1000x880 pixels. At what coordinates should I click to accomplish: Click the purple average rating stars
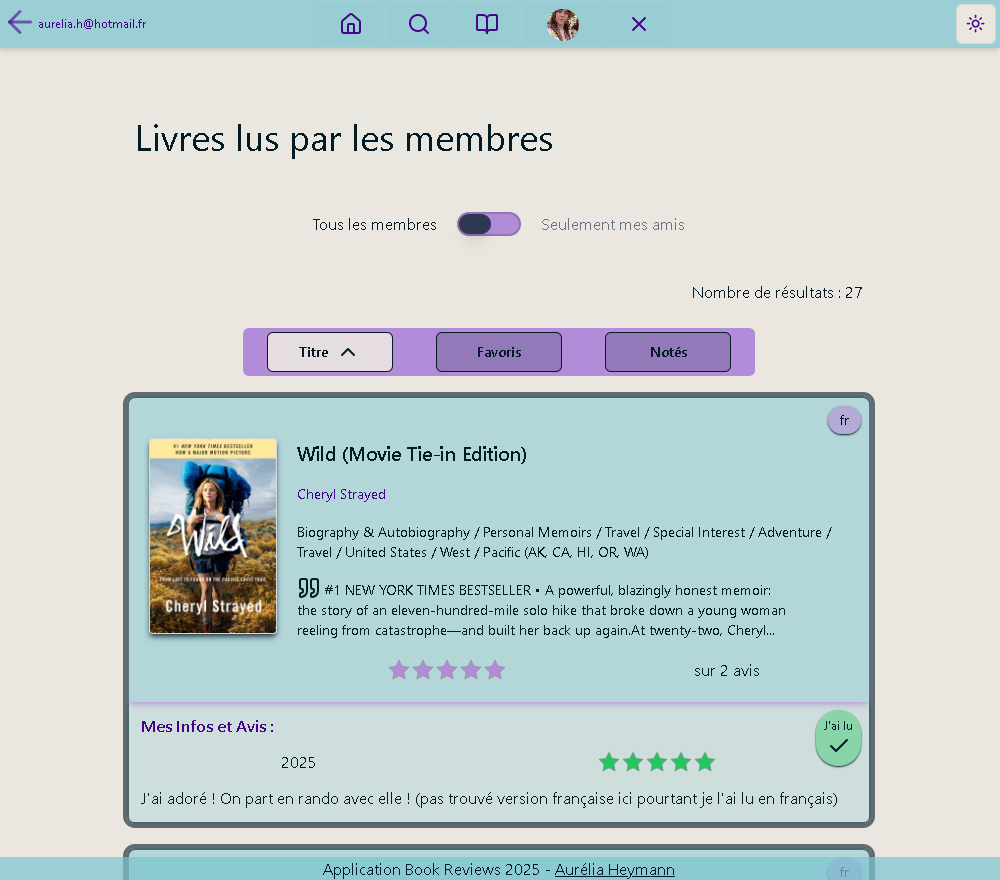pyautogui.click(x=447, y=670)
